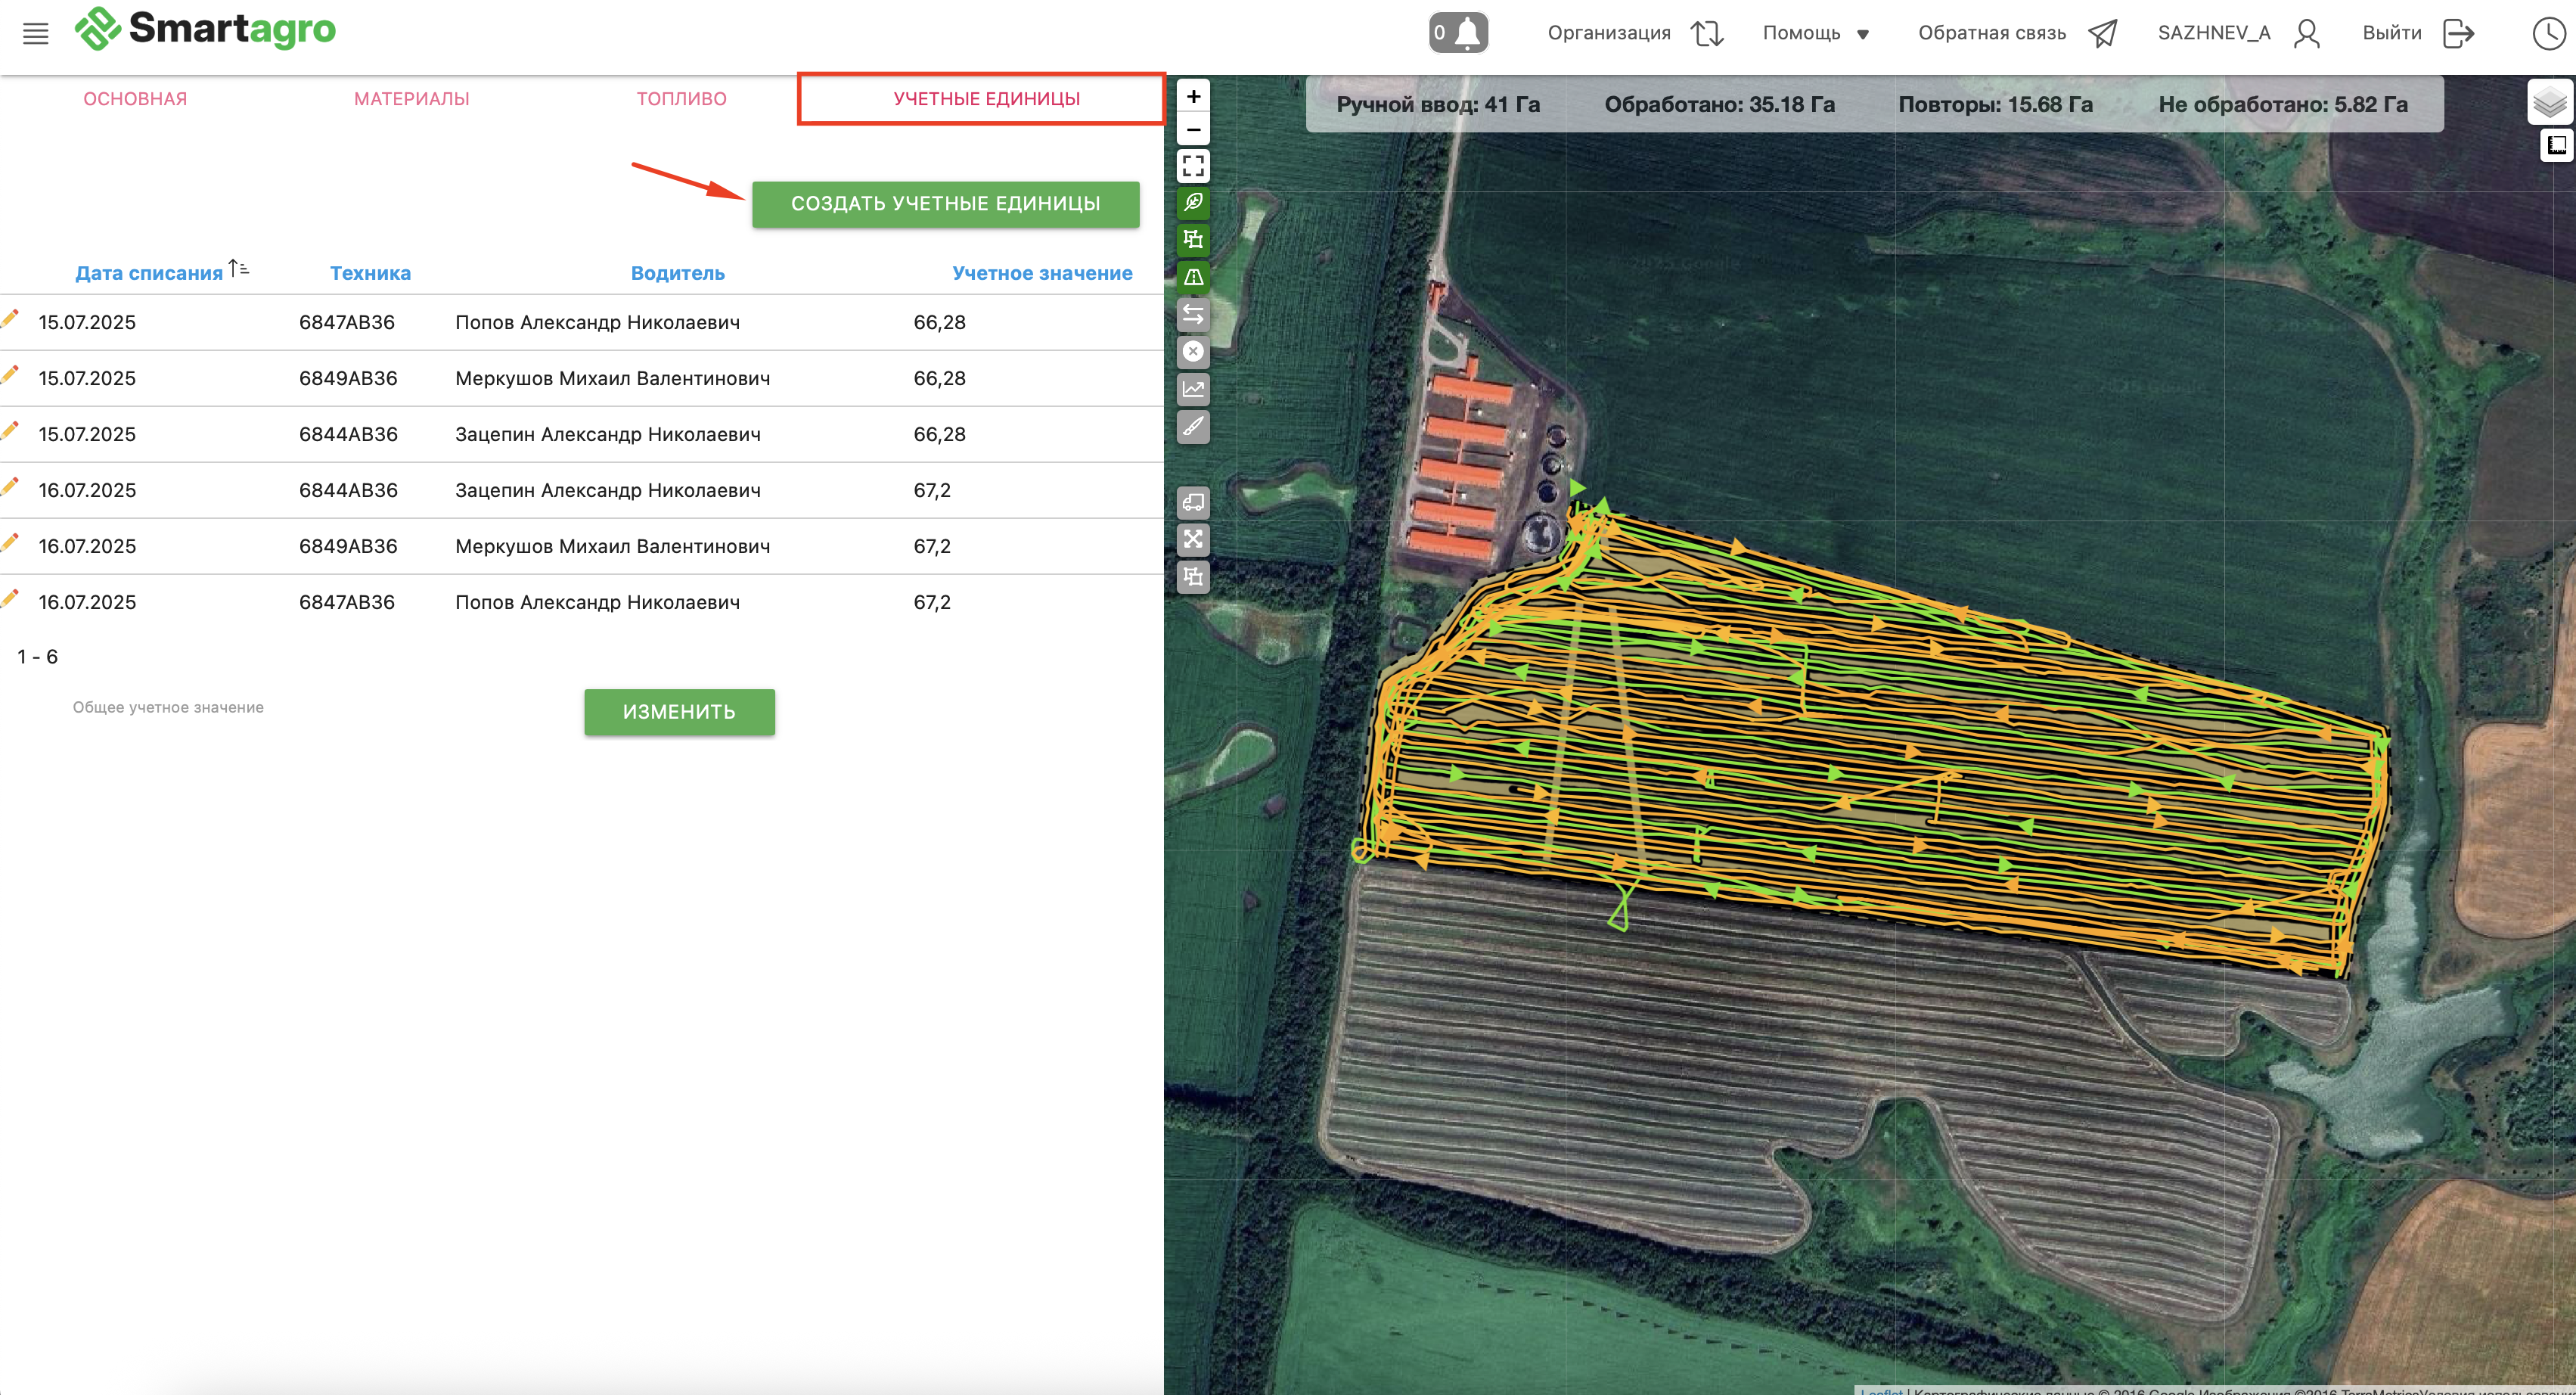Screen dimensions: 2576x1395
Task: Open the notifications bell
Action: click(x=1458, y=33)
